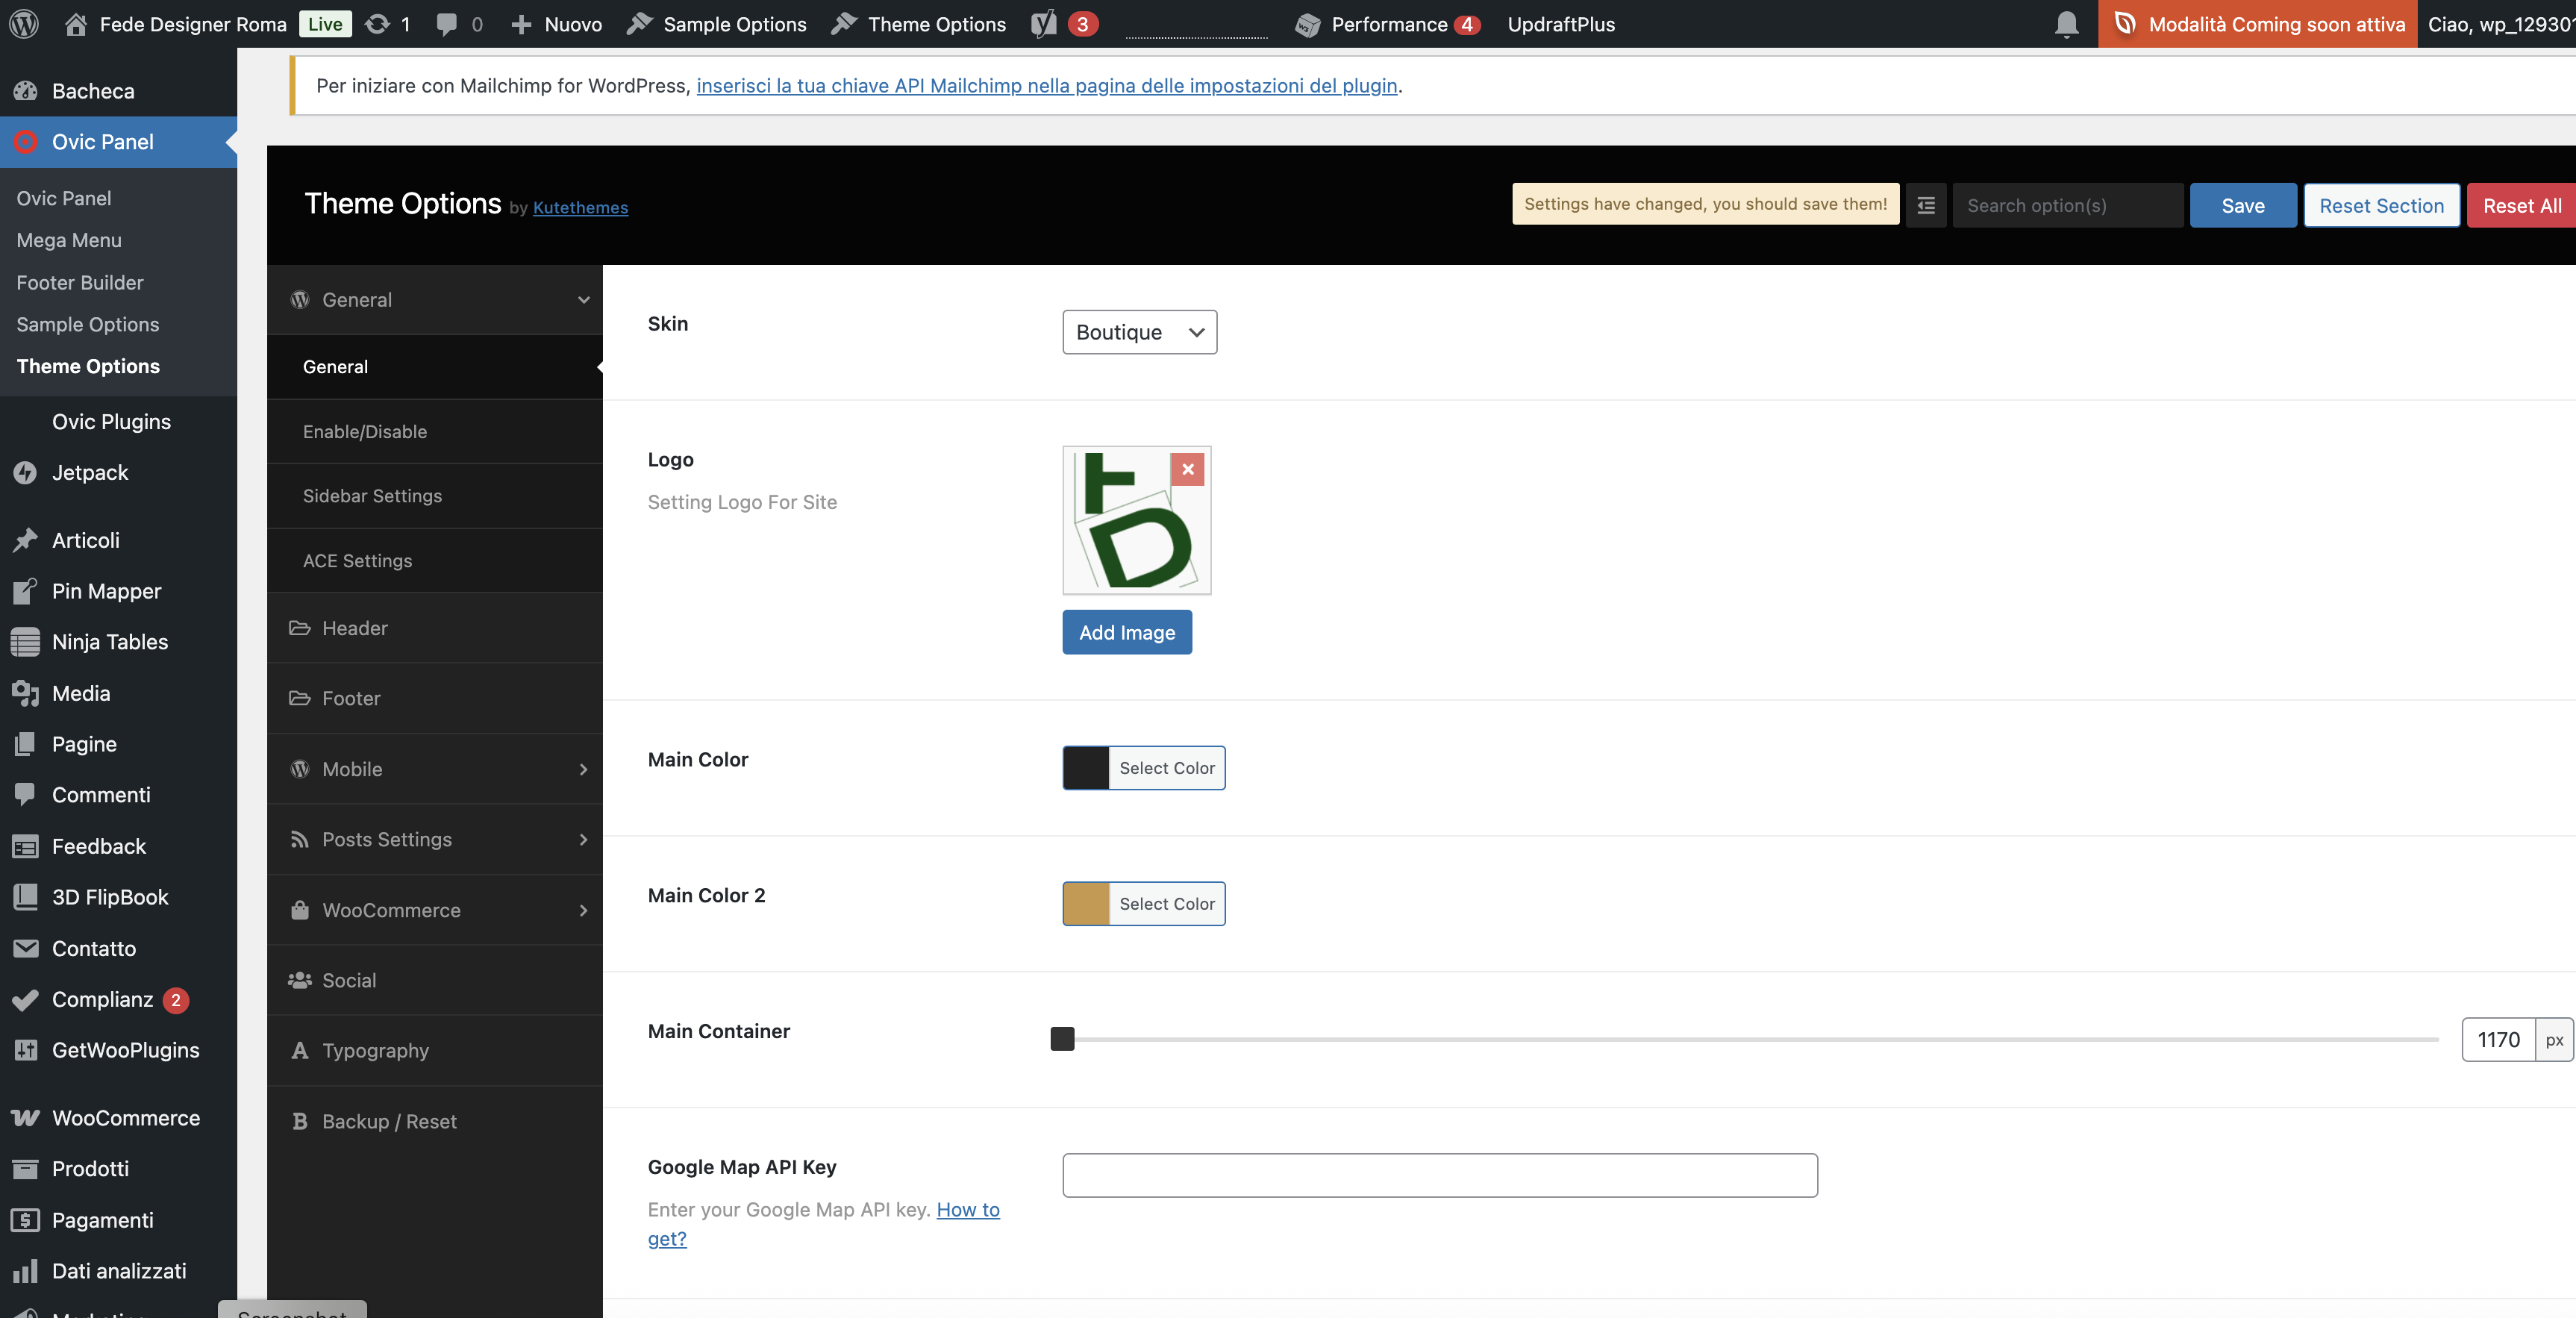Expand the WooCommerce options section
Viewport: 2576px width, 1318px height.
(435, 910)
